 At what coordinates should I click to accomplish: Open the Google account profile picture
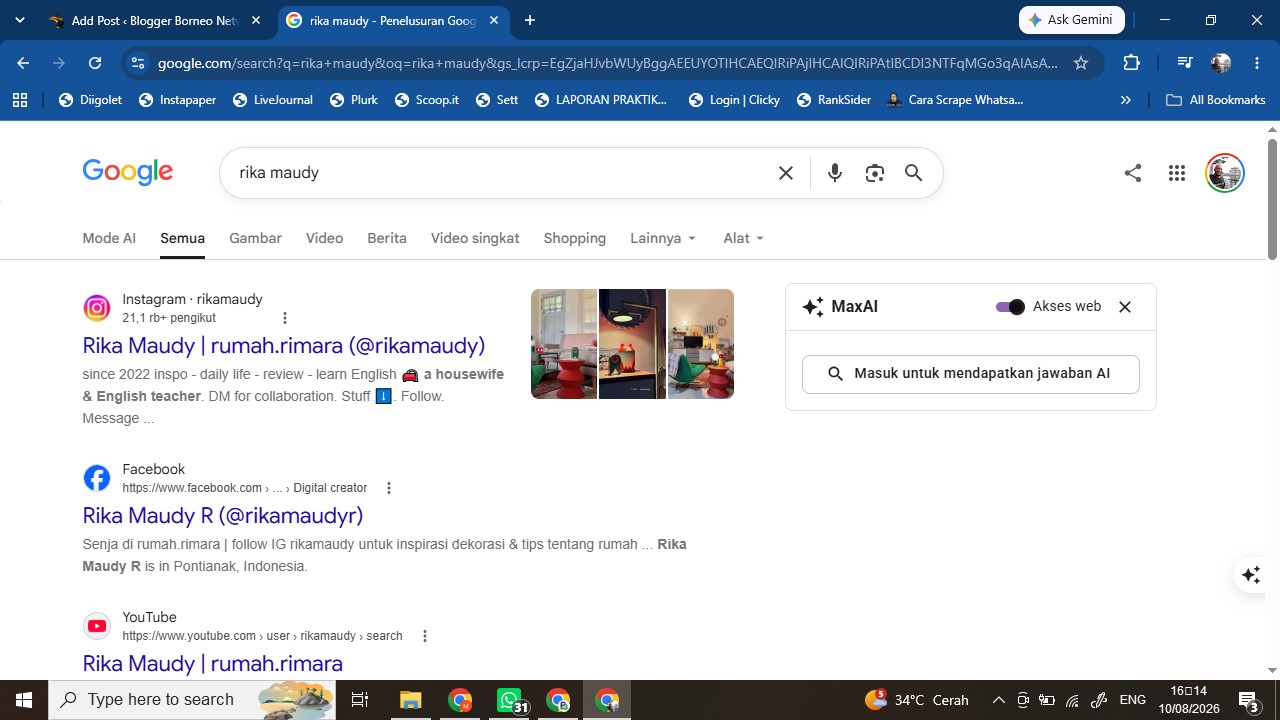(x=1225, y=173)
